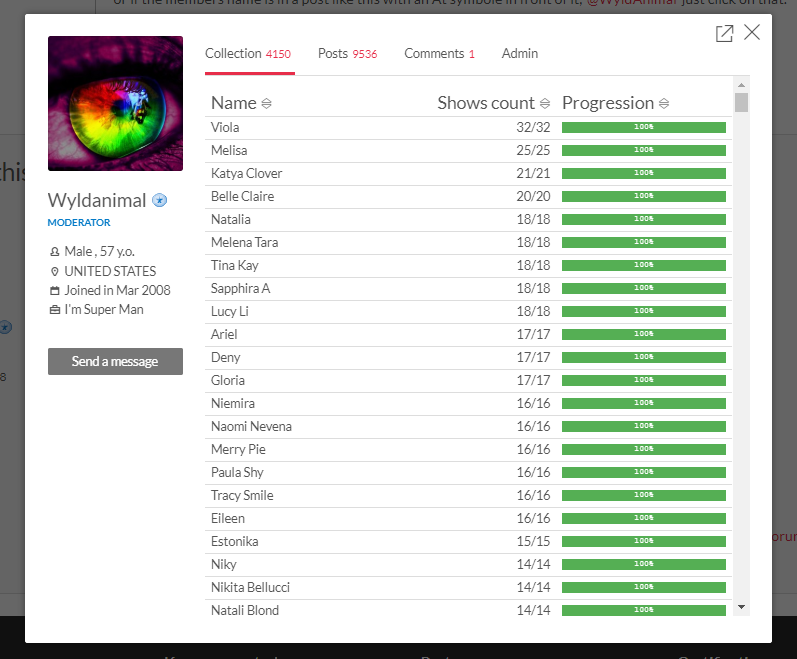Screen dimensions: 797x659
Task: Click Viola's 100% progress bar
Action: coord(643,127)
